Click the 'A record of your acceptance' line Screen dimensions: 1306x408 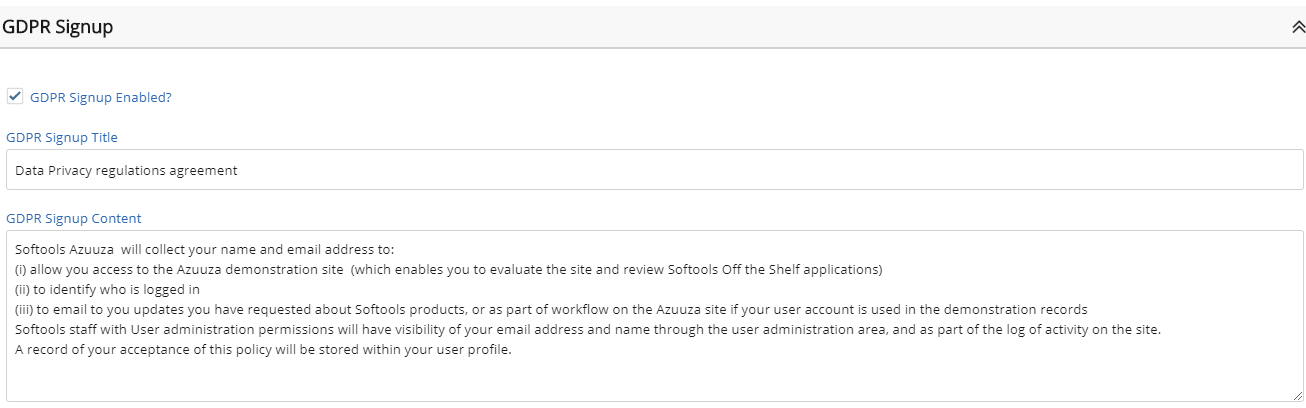pyautogui.click(x=264, y=350)
